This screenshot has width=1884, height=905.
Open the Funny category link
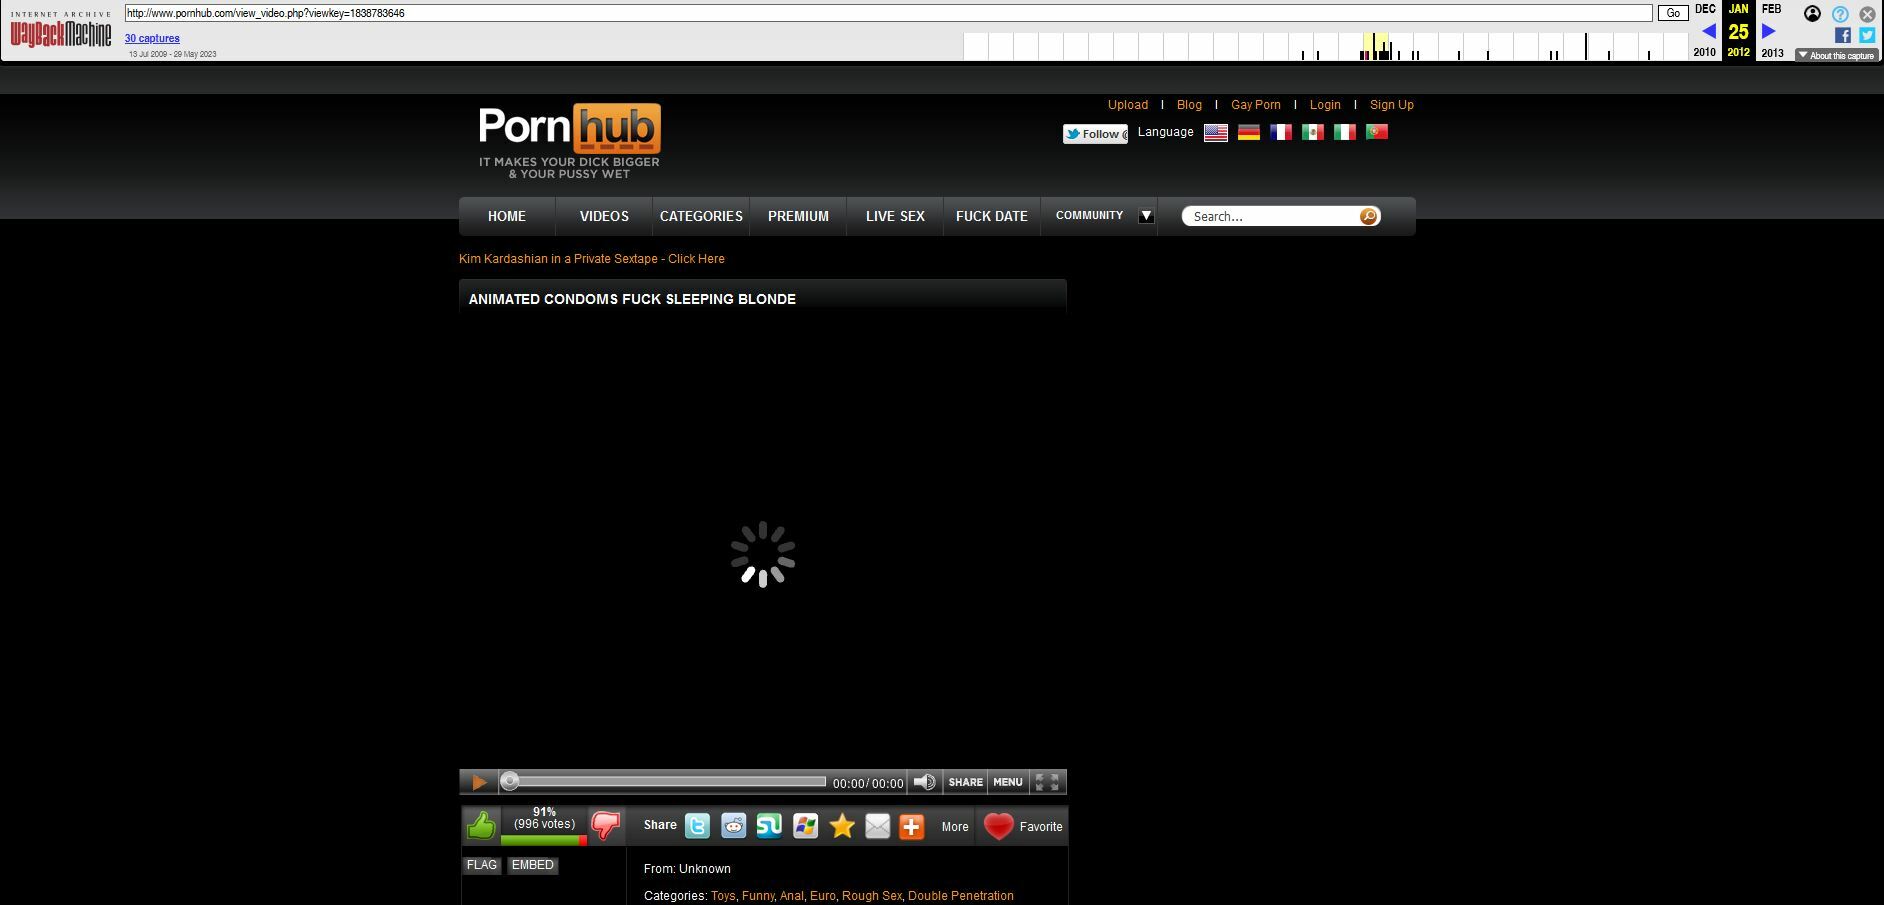pos(758,896)
